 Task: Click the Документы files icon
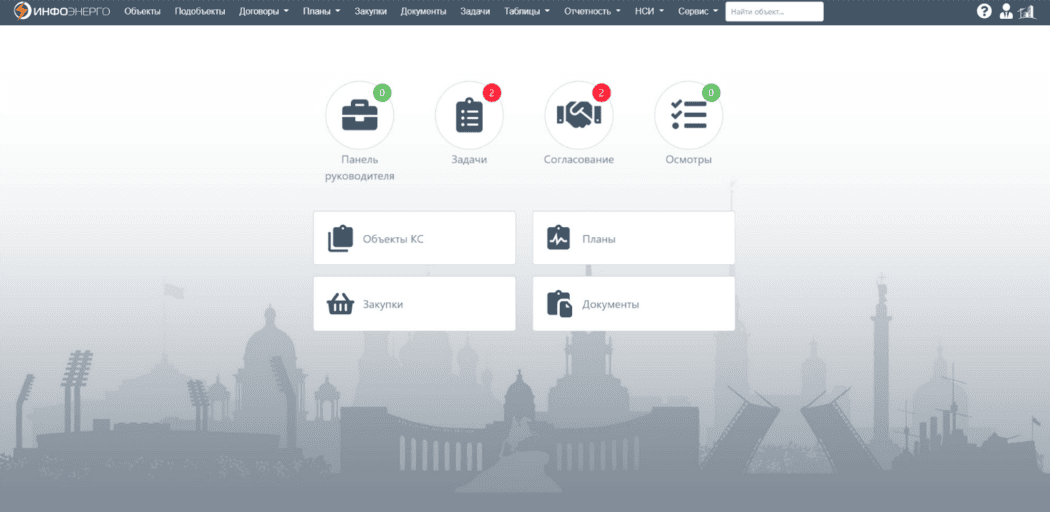coord(559,304)
